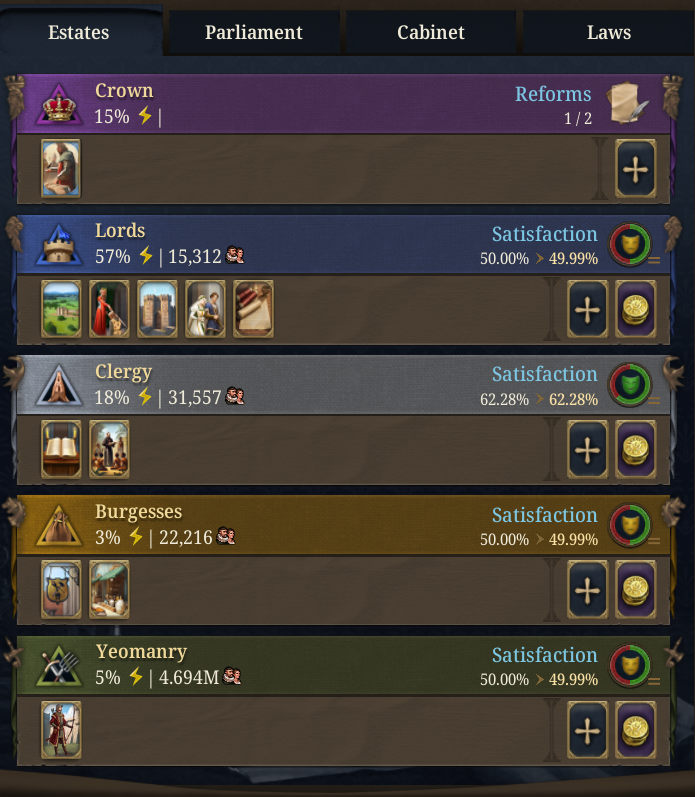Select the castle tower Lords privilege card

[157, 309]
